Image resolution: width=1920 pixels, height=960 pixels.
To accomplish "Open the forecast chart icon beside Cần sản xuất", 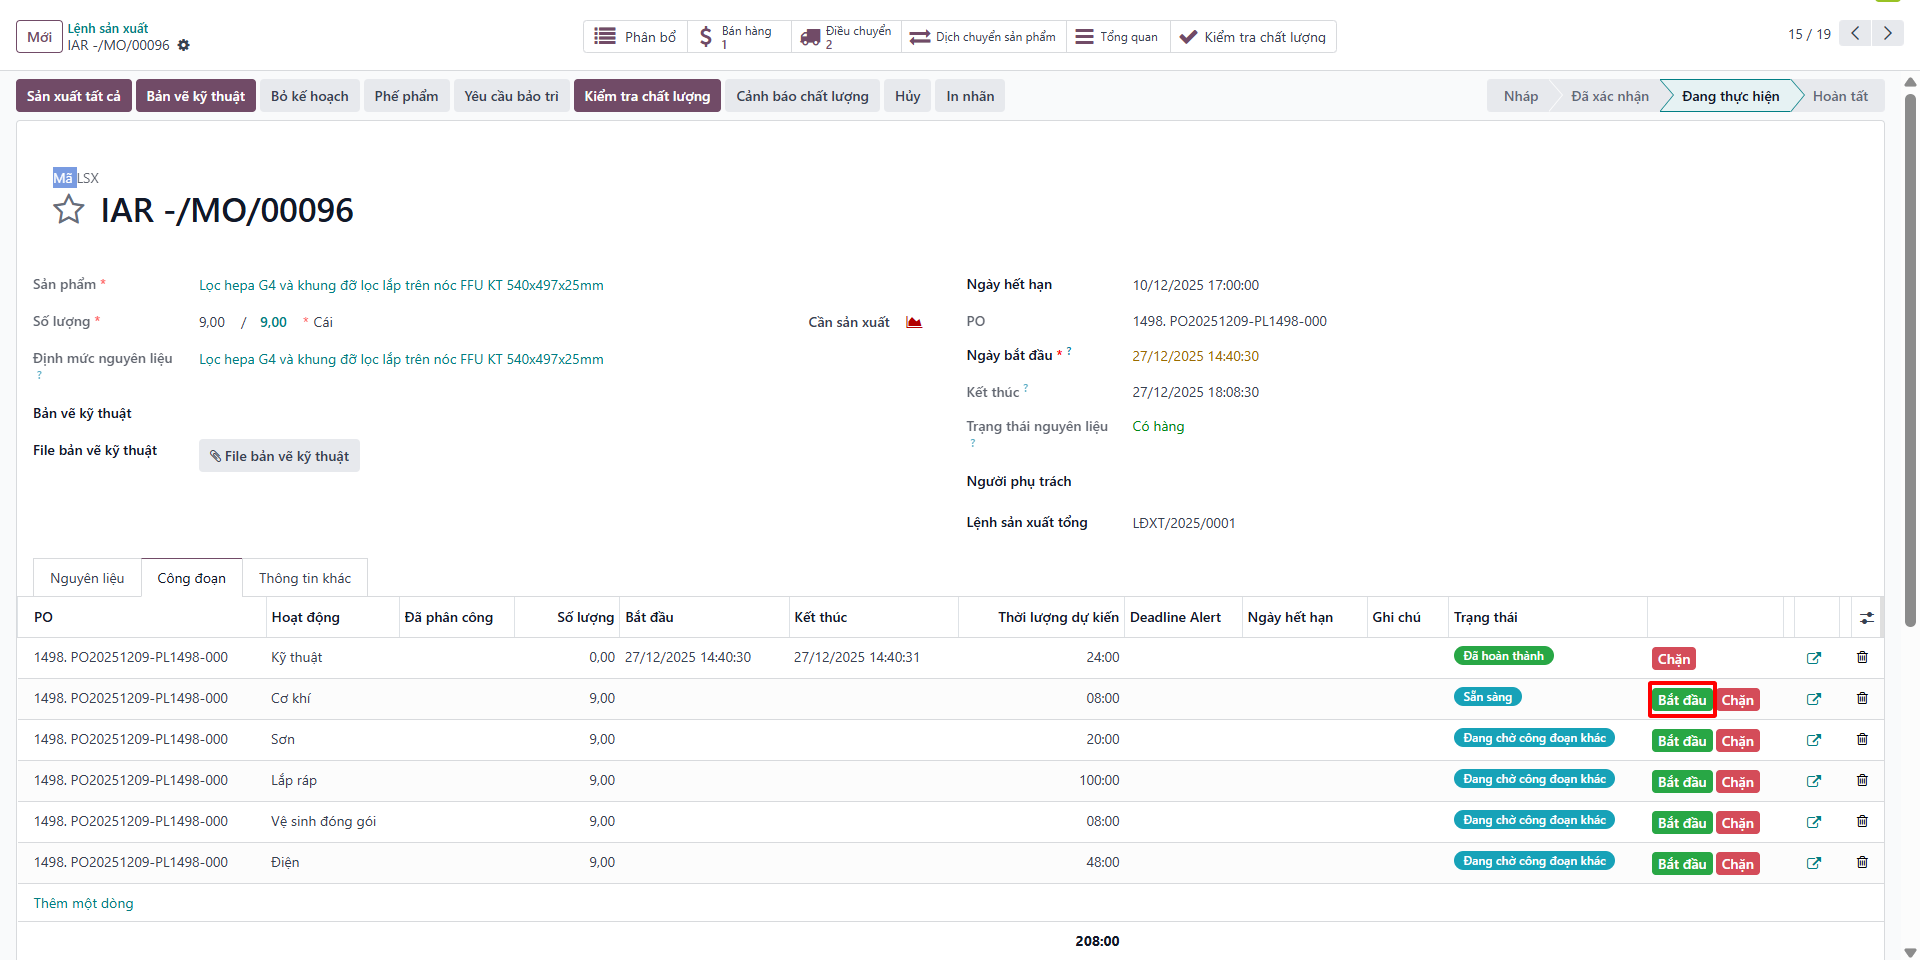I will point(913,322).
